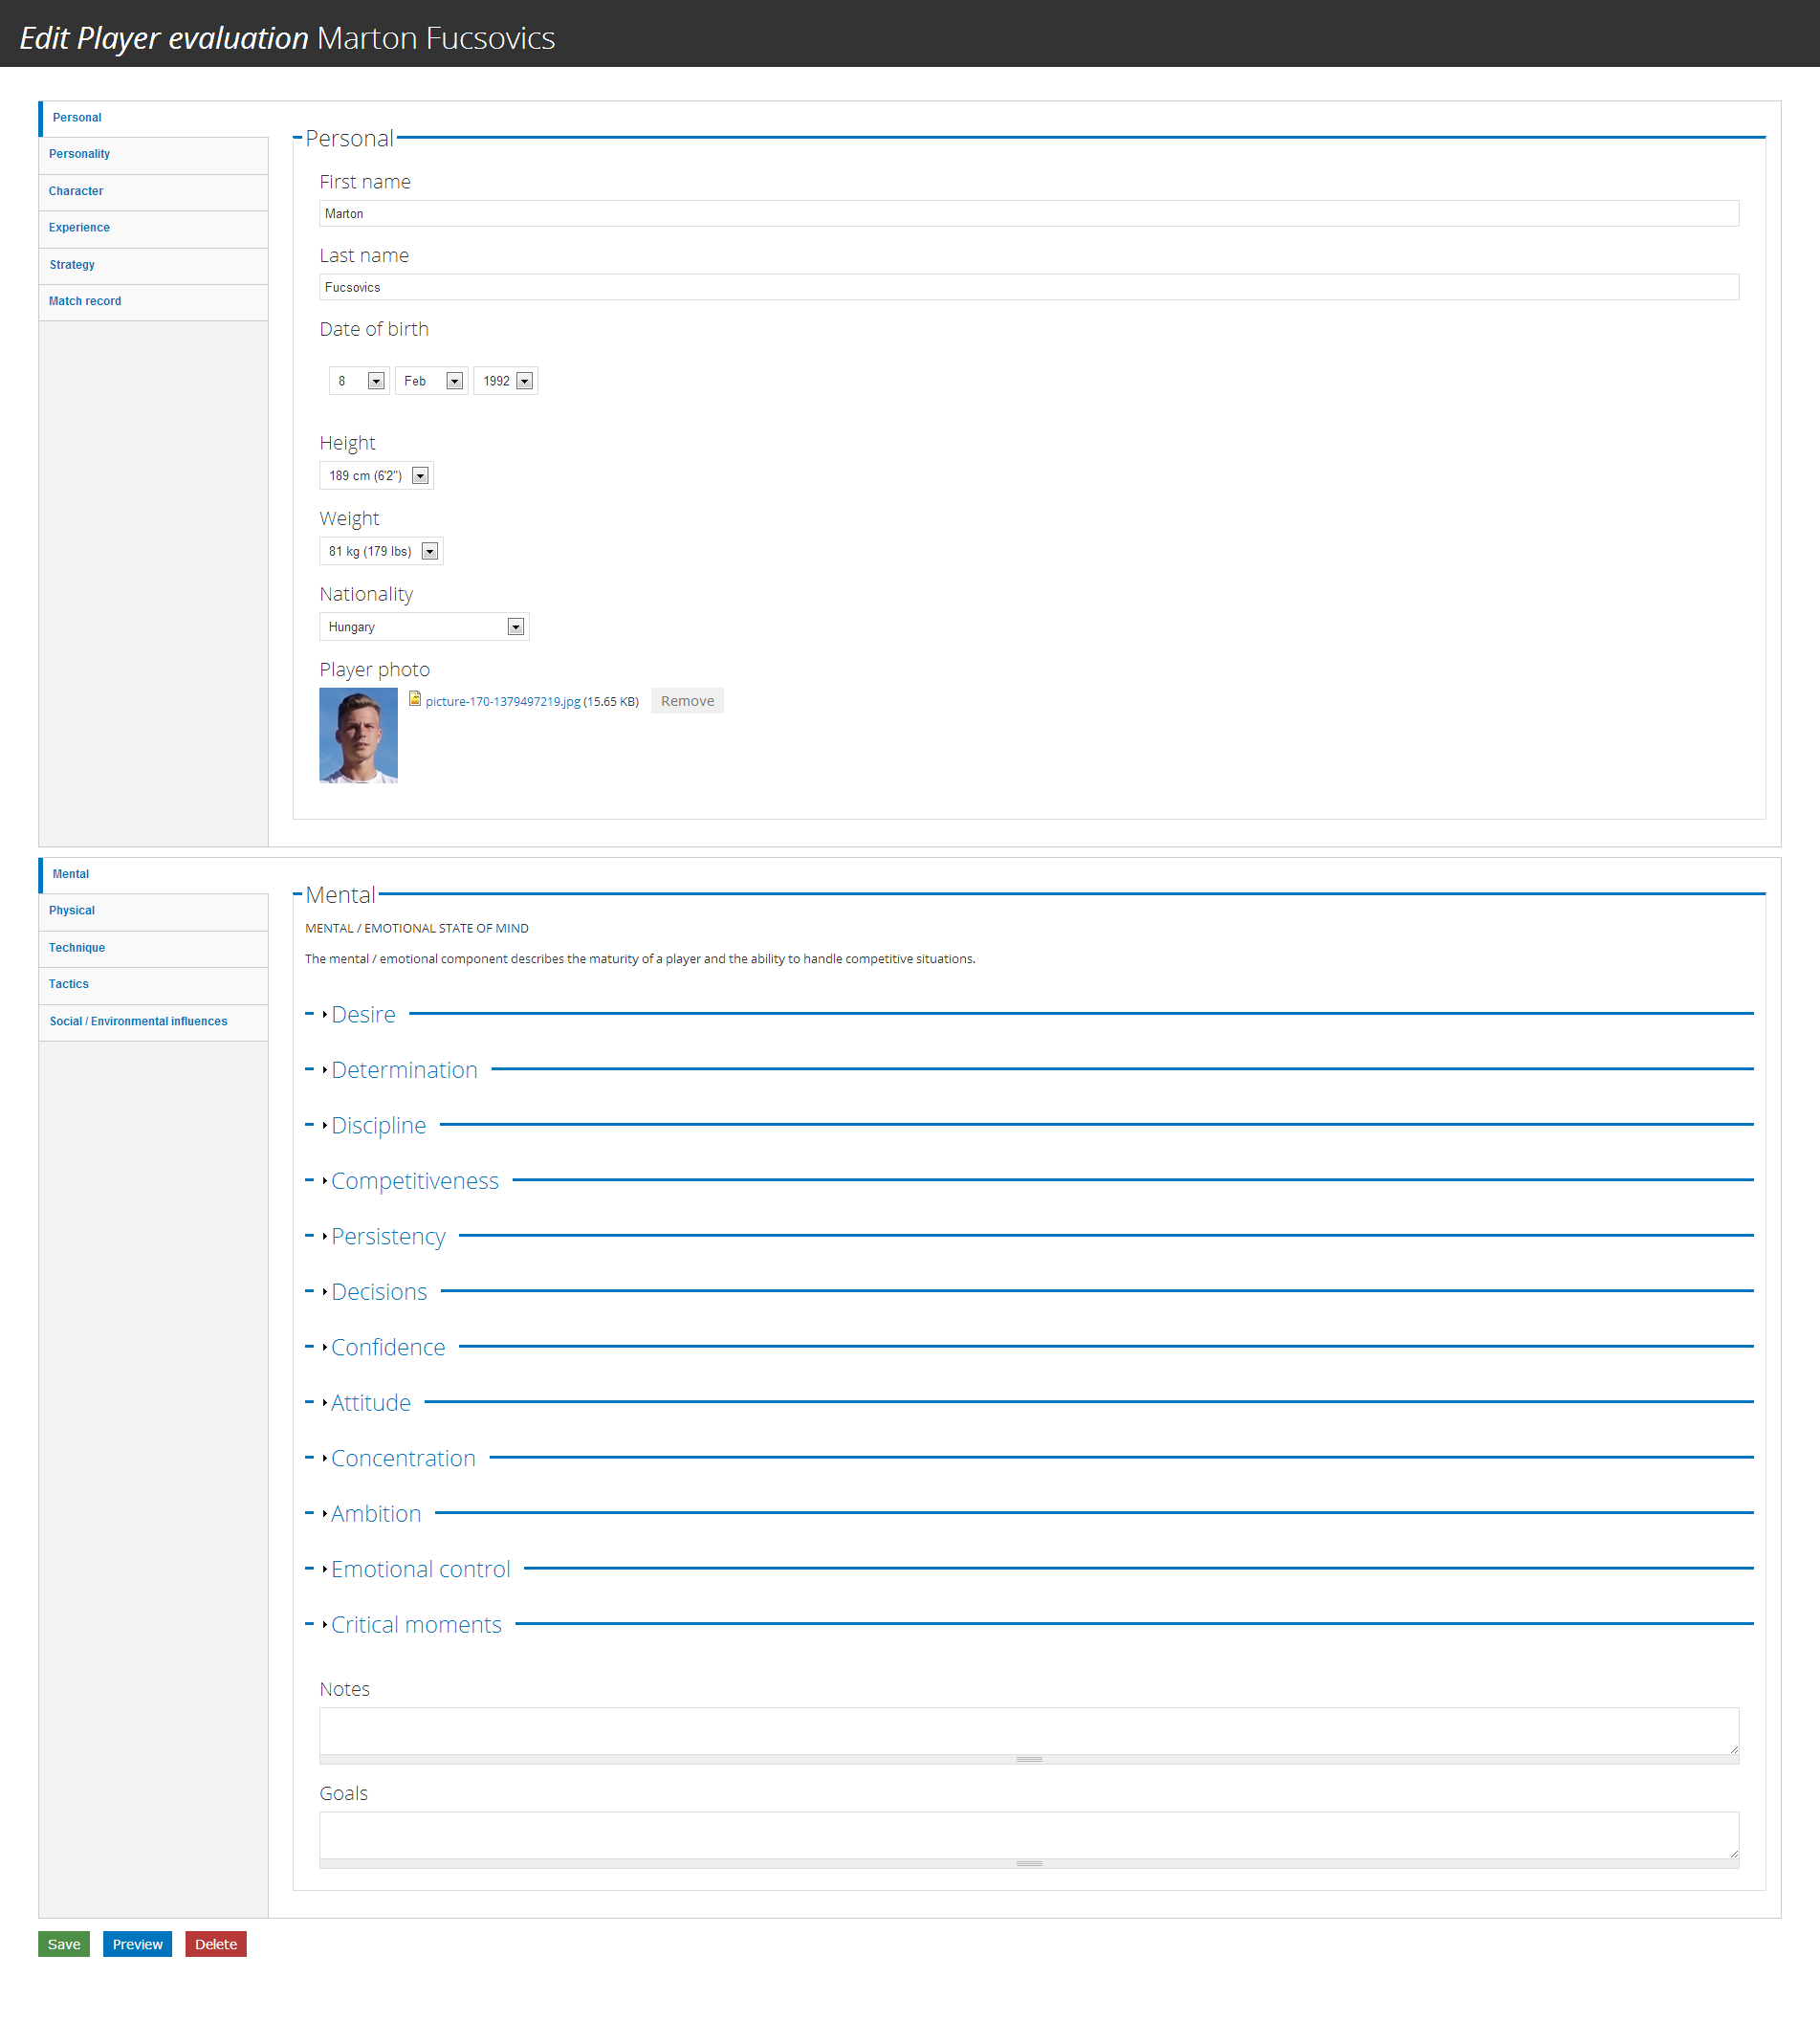The width and height of the screenshot is (1820, 2021).
Task: Go to the Strategy tab
Action: [153, 265]
